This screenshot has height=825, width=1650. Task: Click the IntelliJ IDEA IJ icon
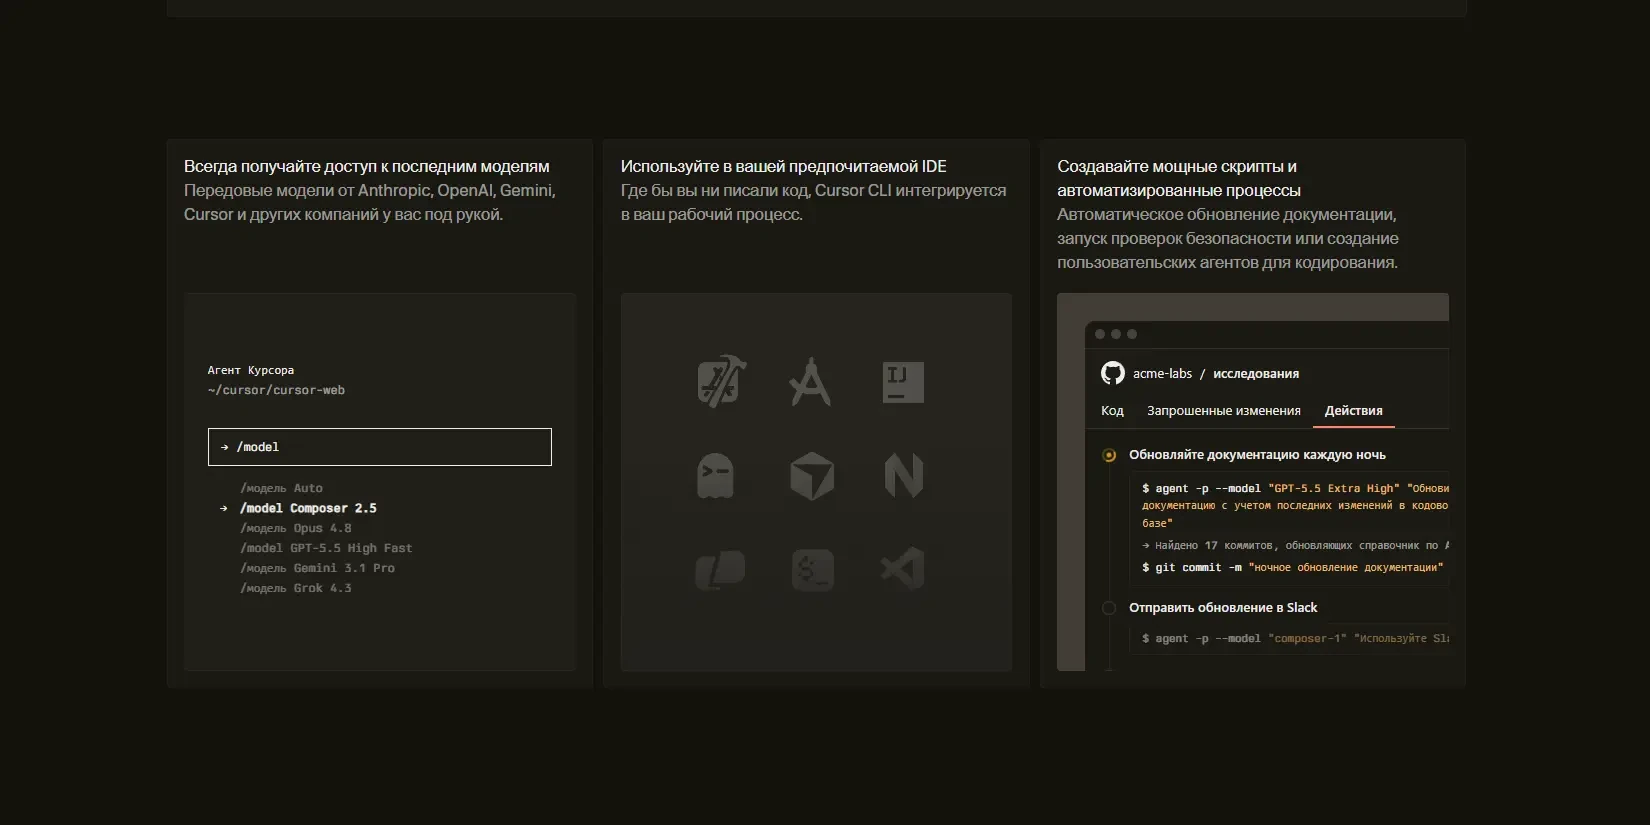(903, 382)
